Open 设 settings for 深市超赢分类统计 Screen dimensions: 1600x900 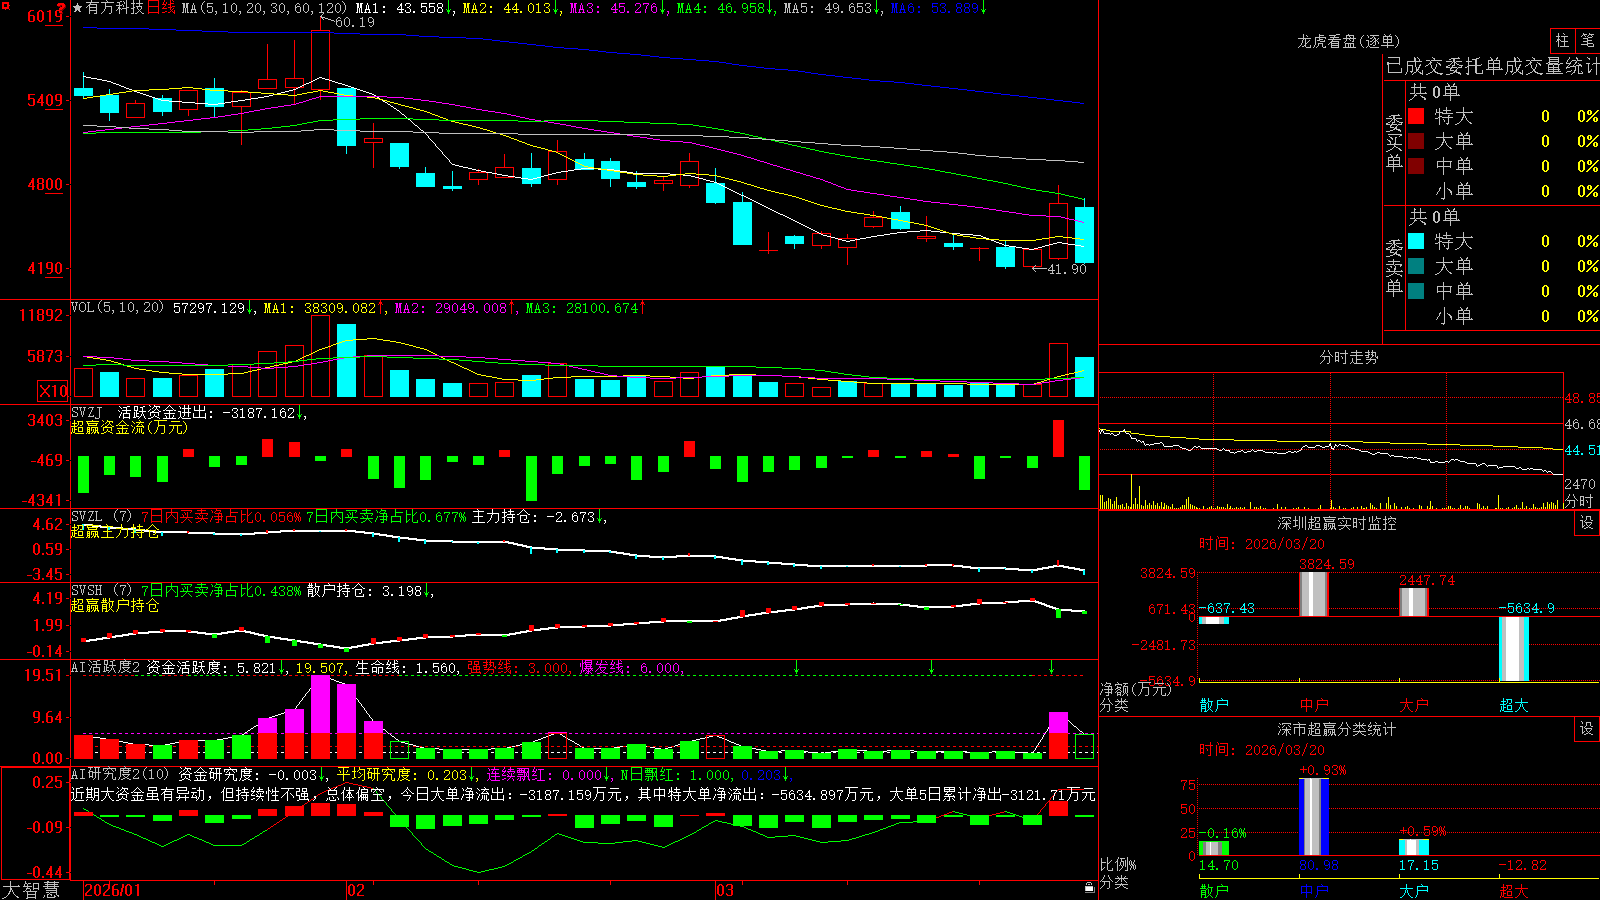(x=1587, y=729)
